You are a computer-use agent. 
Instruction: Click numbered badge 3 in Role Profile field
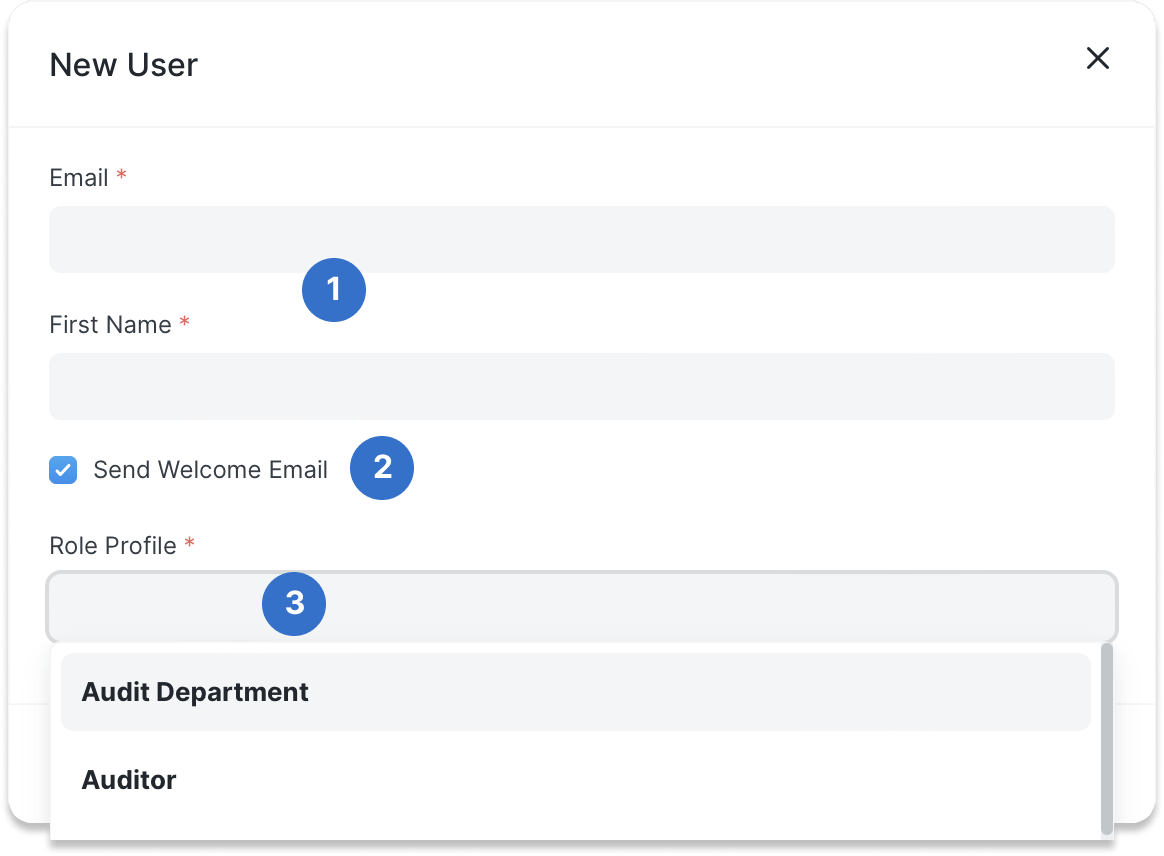coord(294,604)
